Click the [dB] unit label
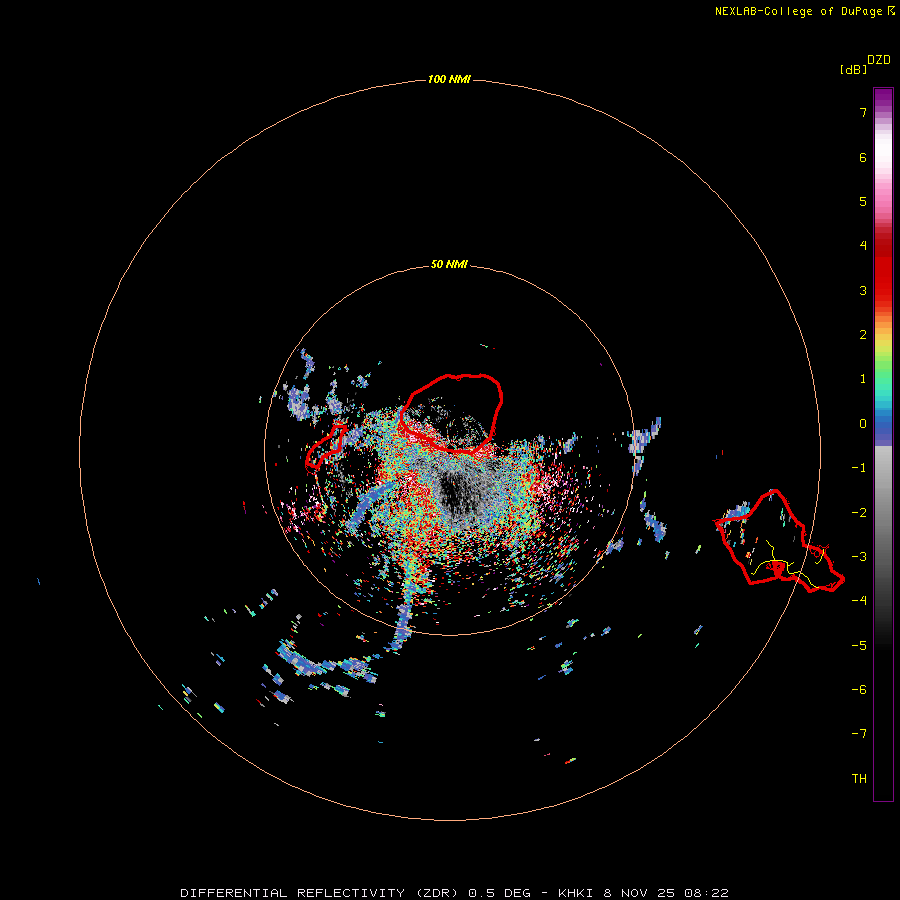The width and height of the screenshot is (900, 900). 853,69
